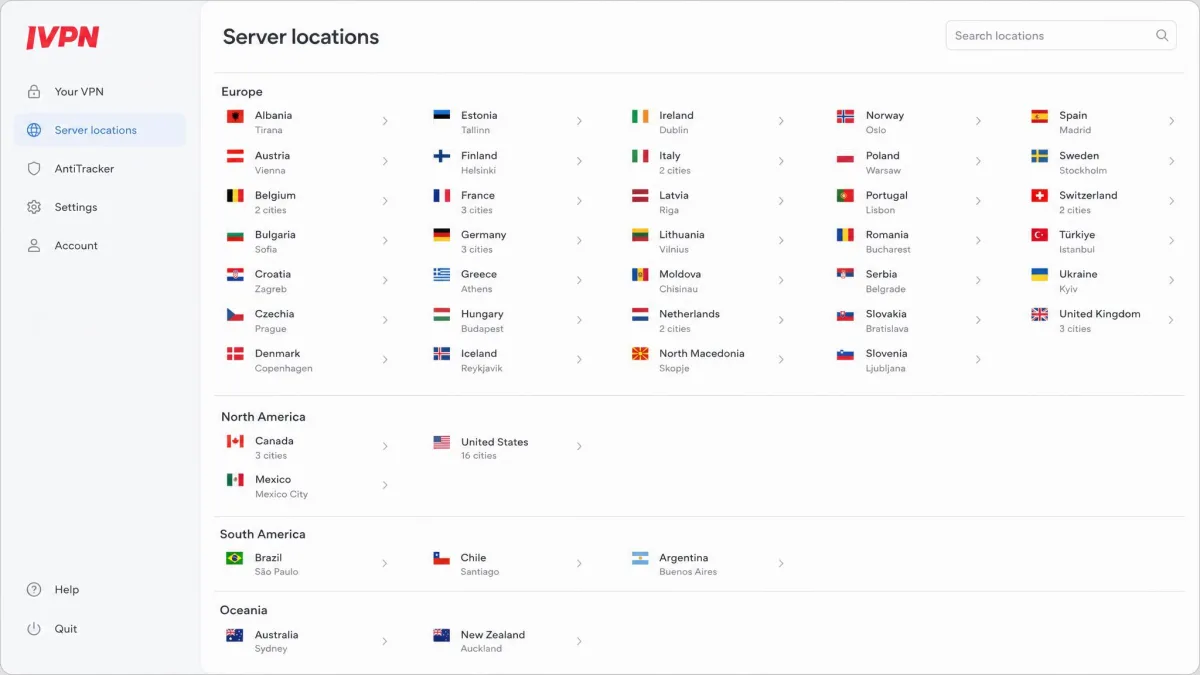This screenshot has height=675, width=1200.
Task: Click the globe icon beside Server locations
Action: pyautogui.click(x=34, y=130)
